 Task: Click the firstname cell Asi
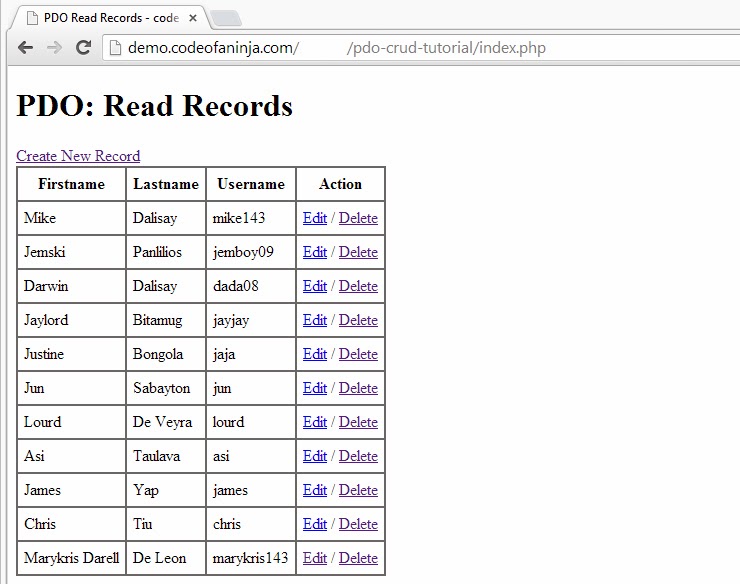tap(71, 456)
